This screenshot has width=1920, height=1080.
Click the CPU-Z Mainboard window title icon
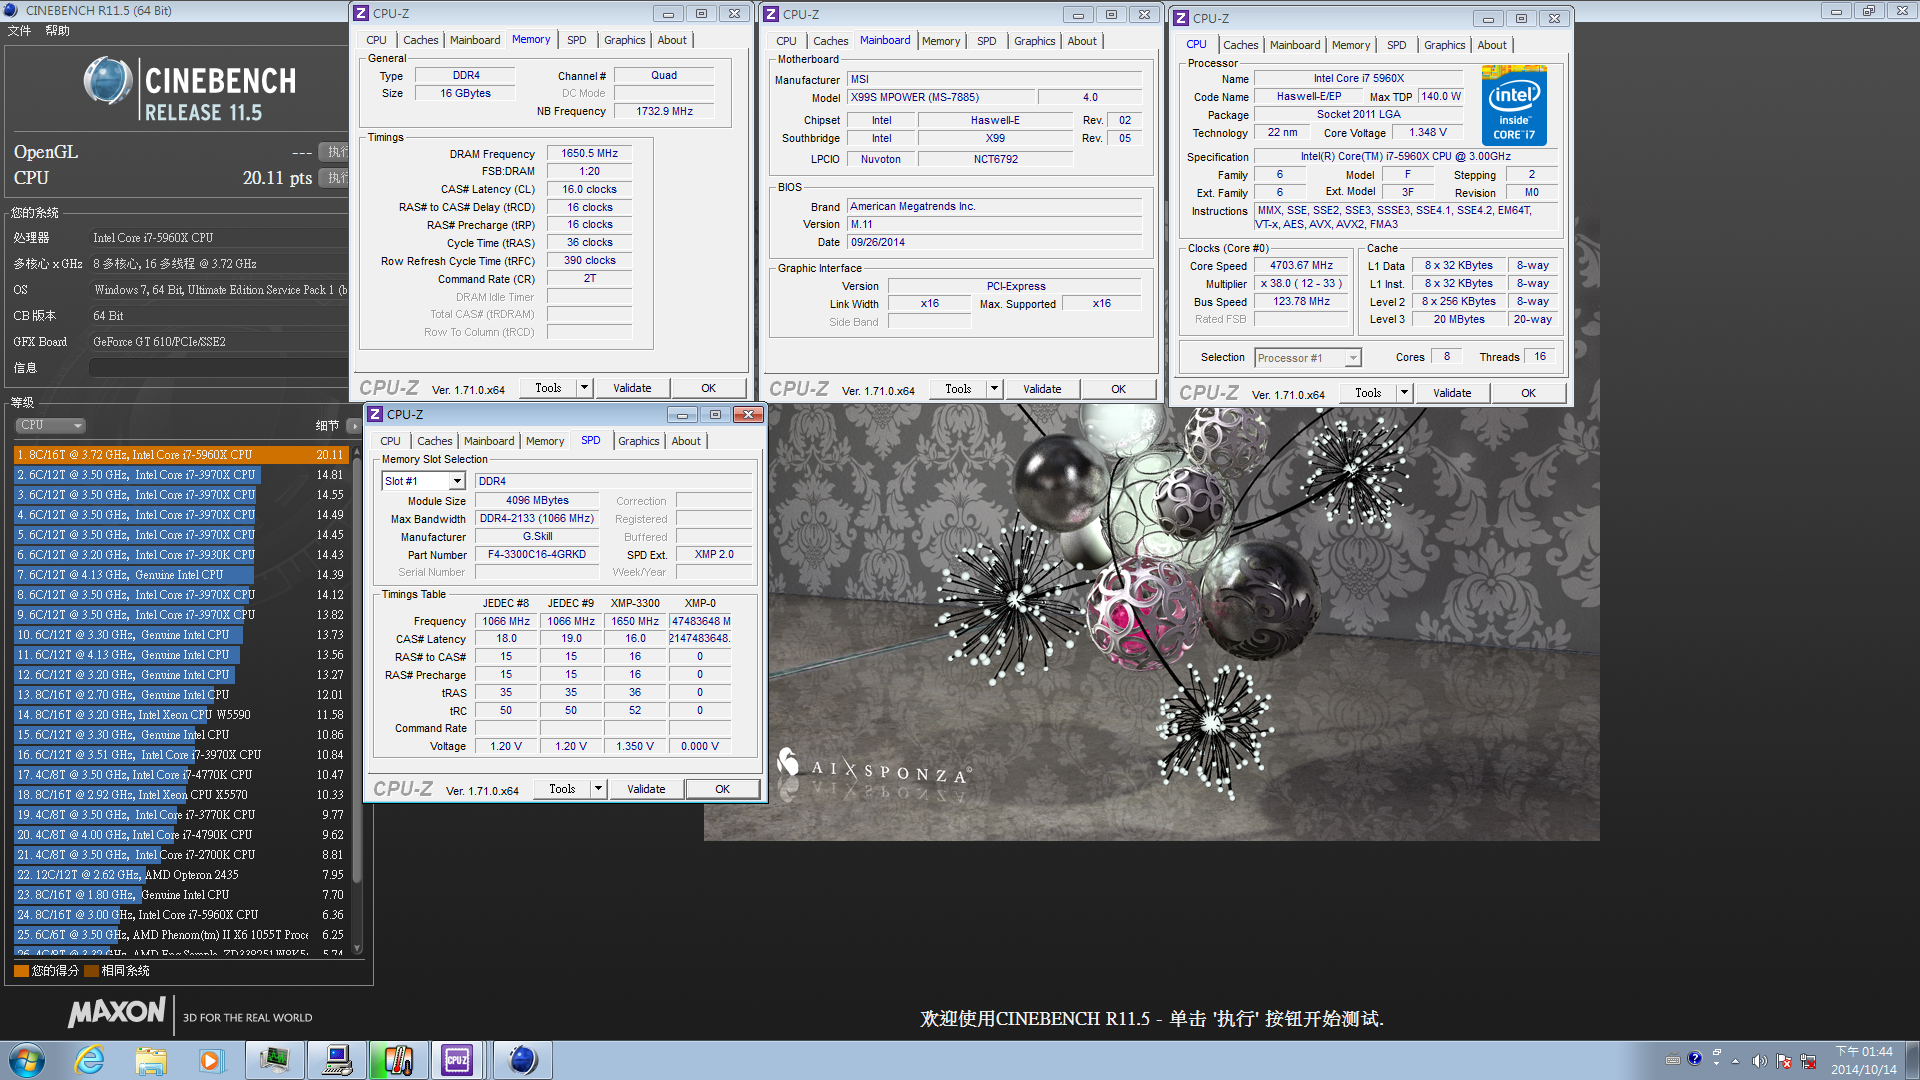771,14
